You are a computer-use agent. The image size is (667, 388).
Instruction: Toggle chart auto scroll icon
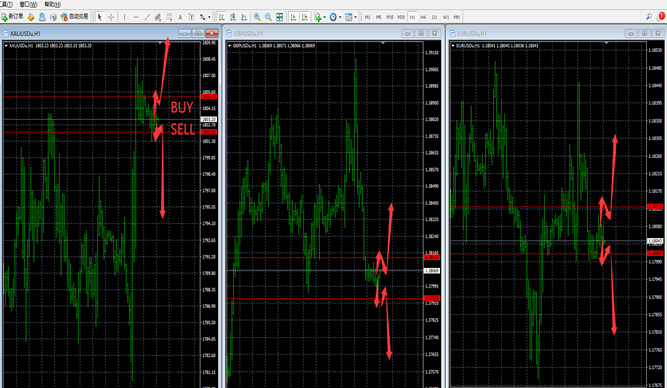tap(294, 17)
